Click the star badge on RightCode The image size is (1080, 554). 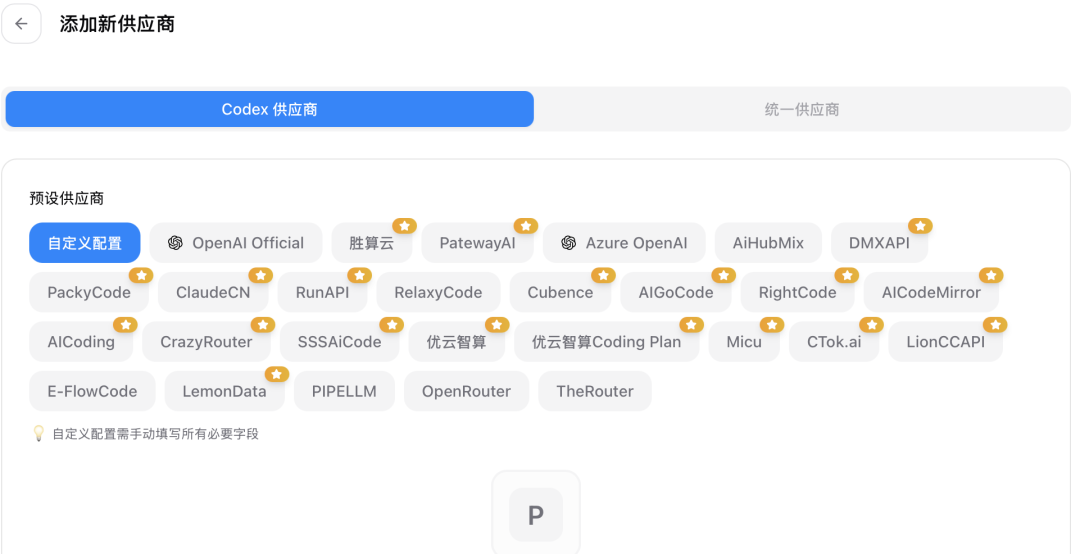(847, 275)
